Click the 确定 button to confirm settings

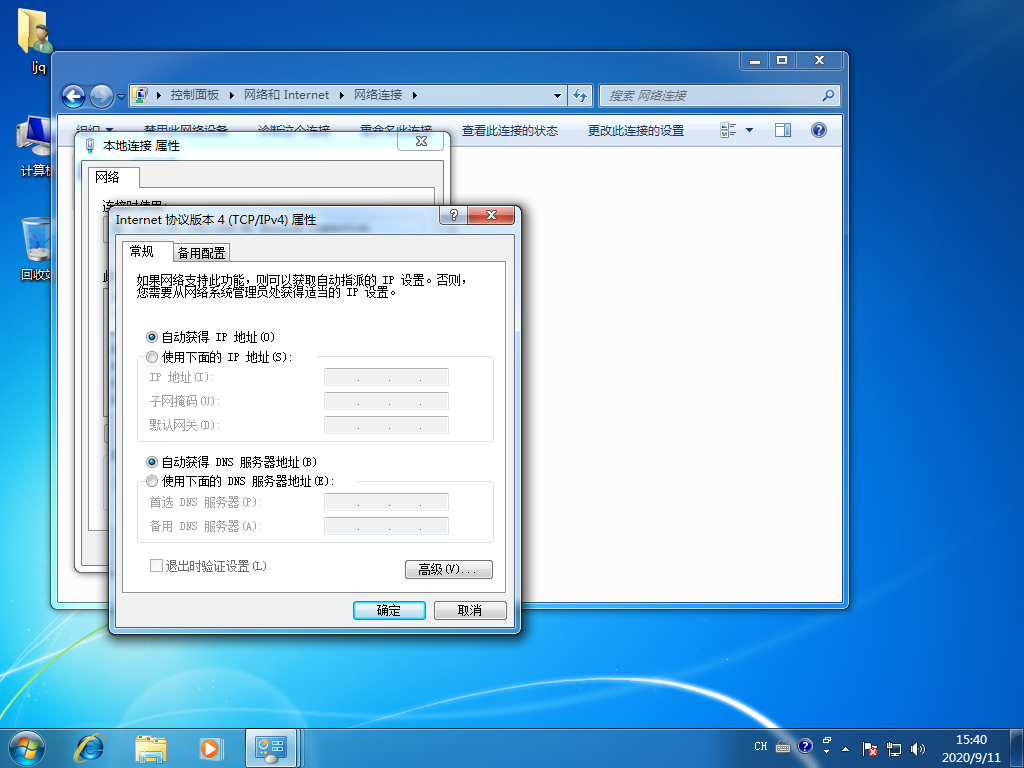[389, 610]
